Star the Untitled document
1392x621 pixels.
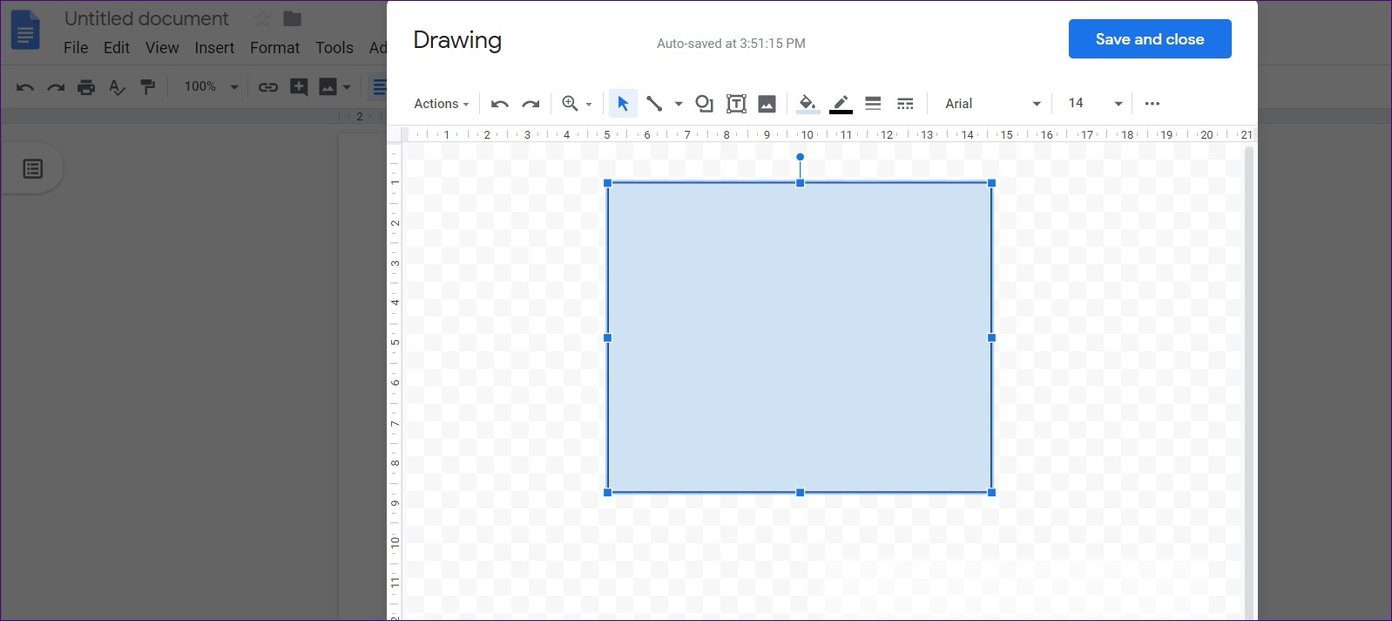pos(262,19)
